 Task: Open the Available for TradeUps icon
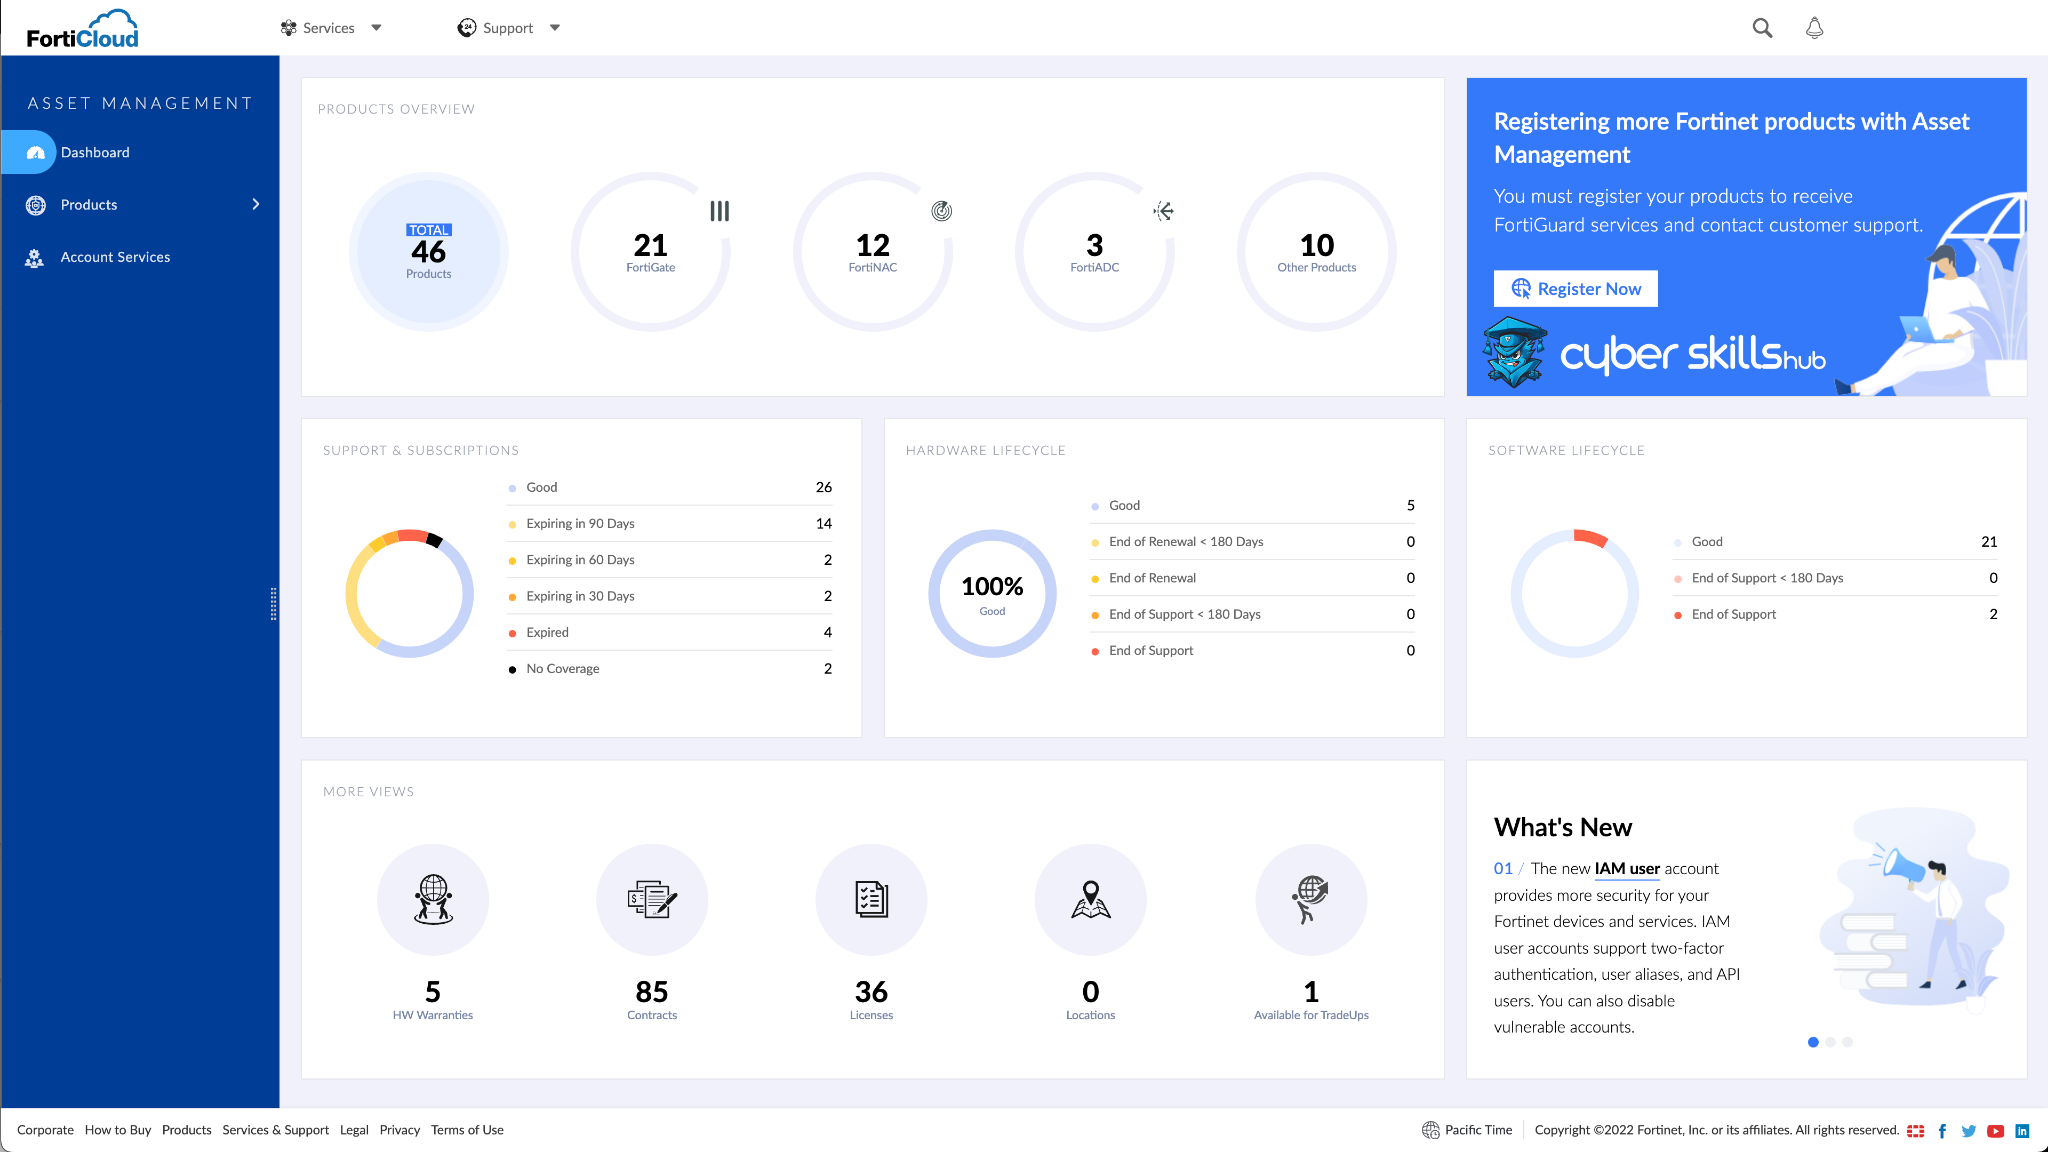point(1310,899)
